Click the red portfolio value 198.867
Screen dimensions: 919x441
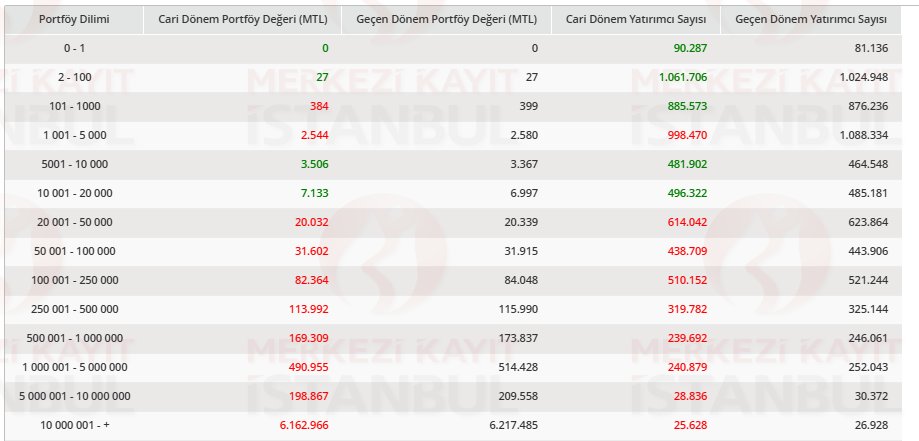point(309,396)
